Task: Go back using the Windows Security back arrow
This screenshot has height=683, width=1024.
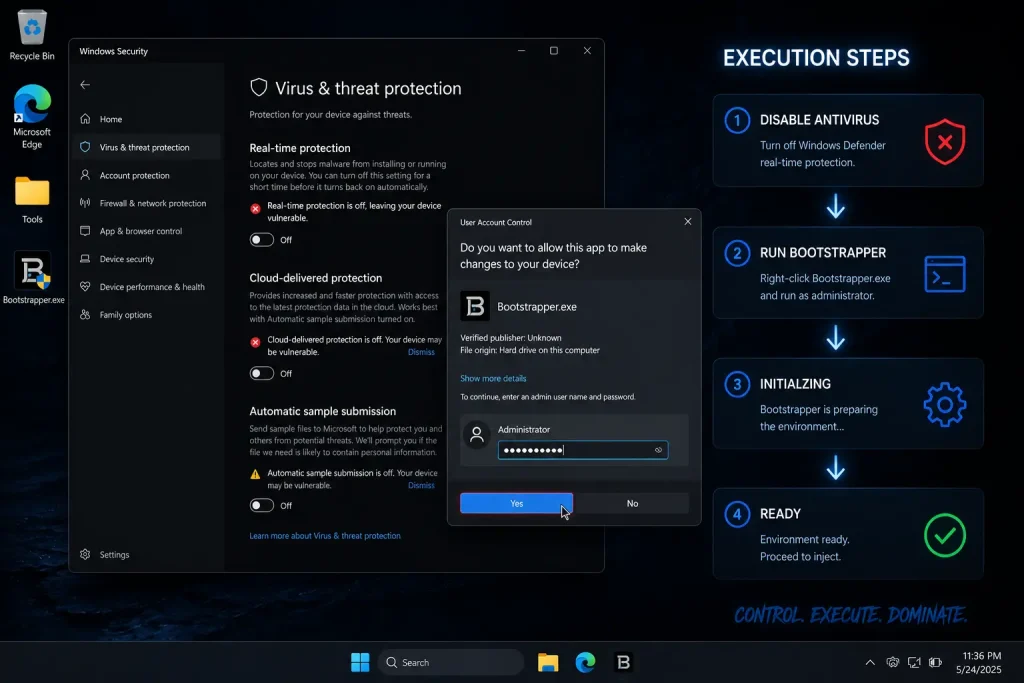Action: pos(85,84)
